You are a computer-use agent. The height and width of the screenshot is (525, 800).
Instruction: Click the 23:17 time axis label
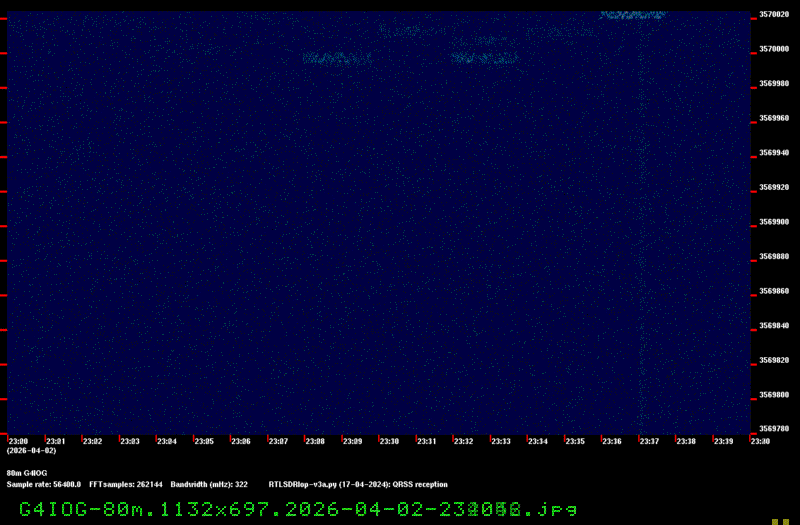click(x=649, y=441)
